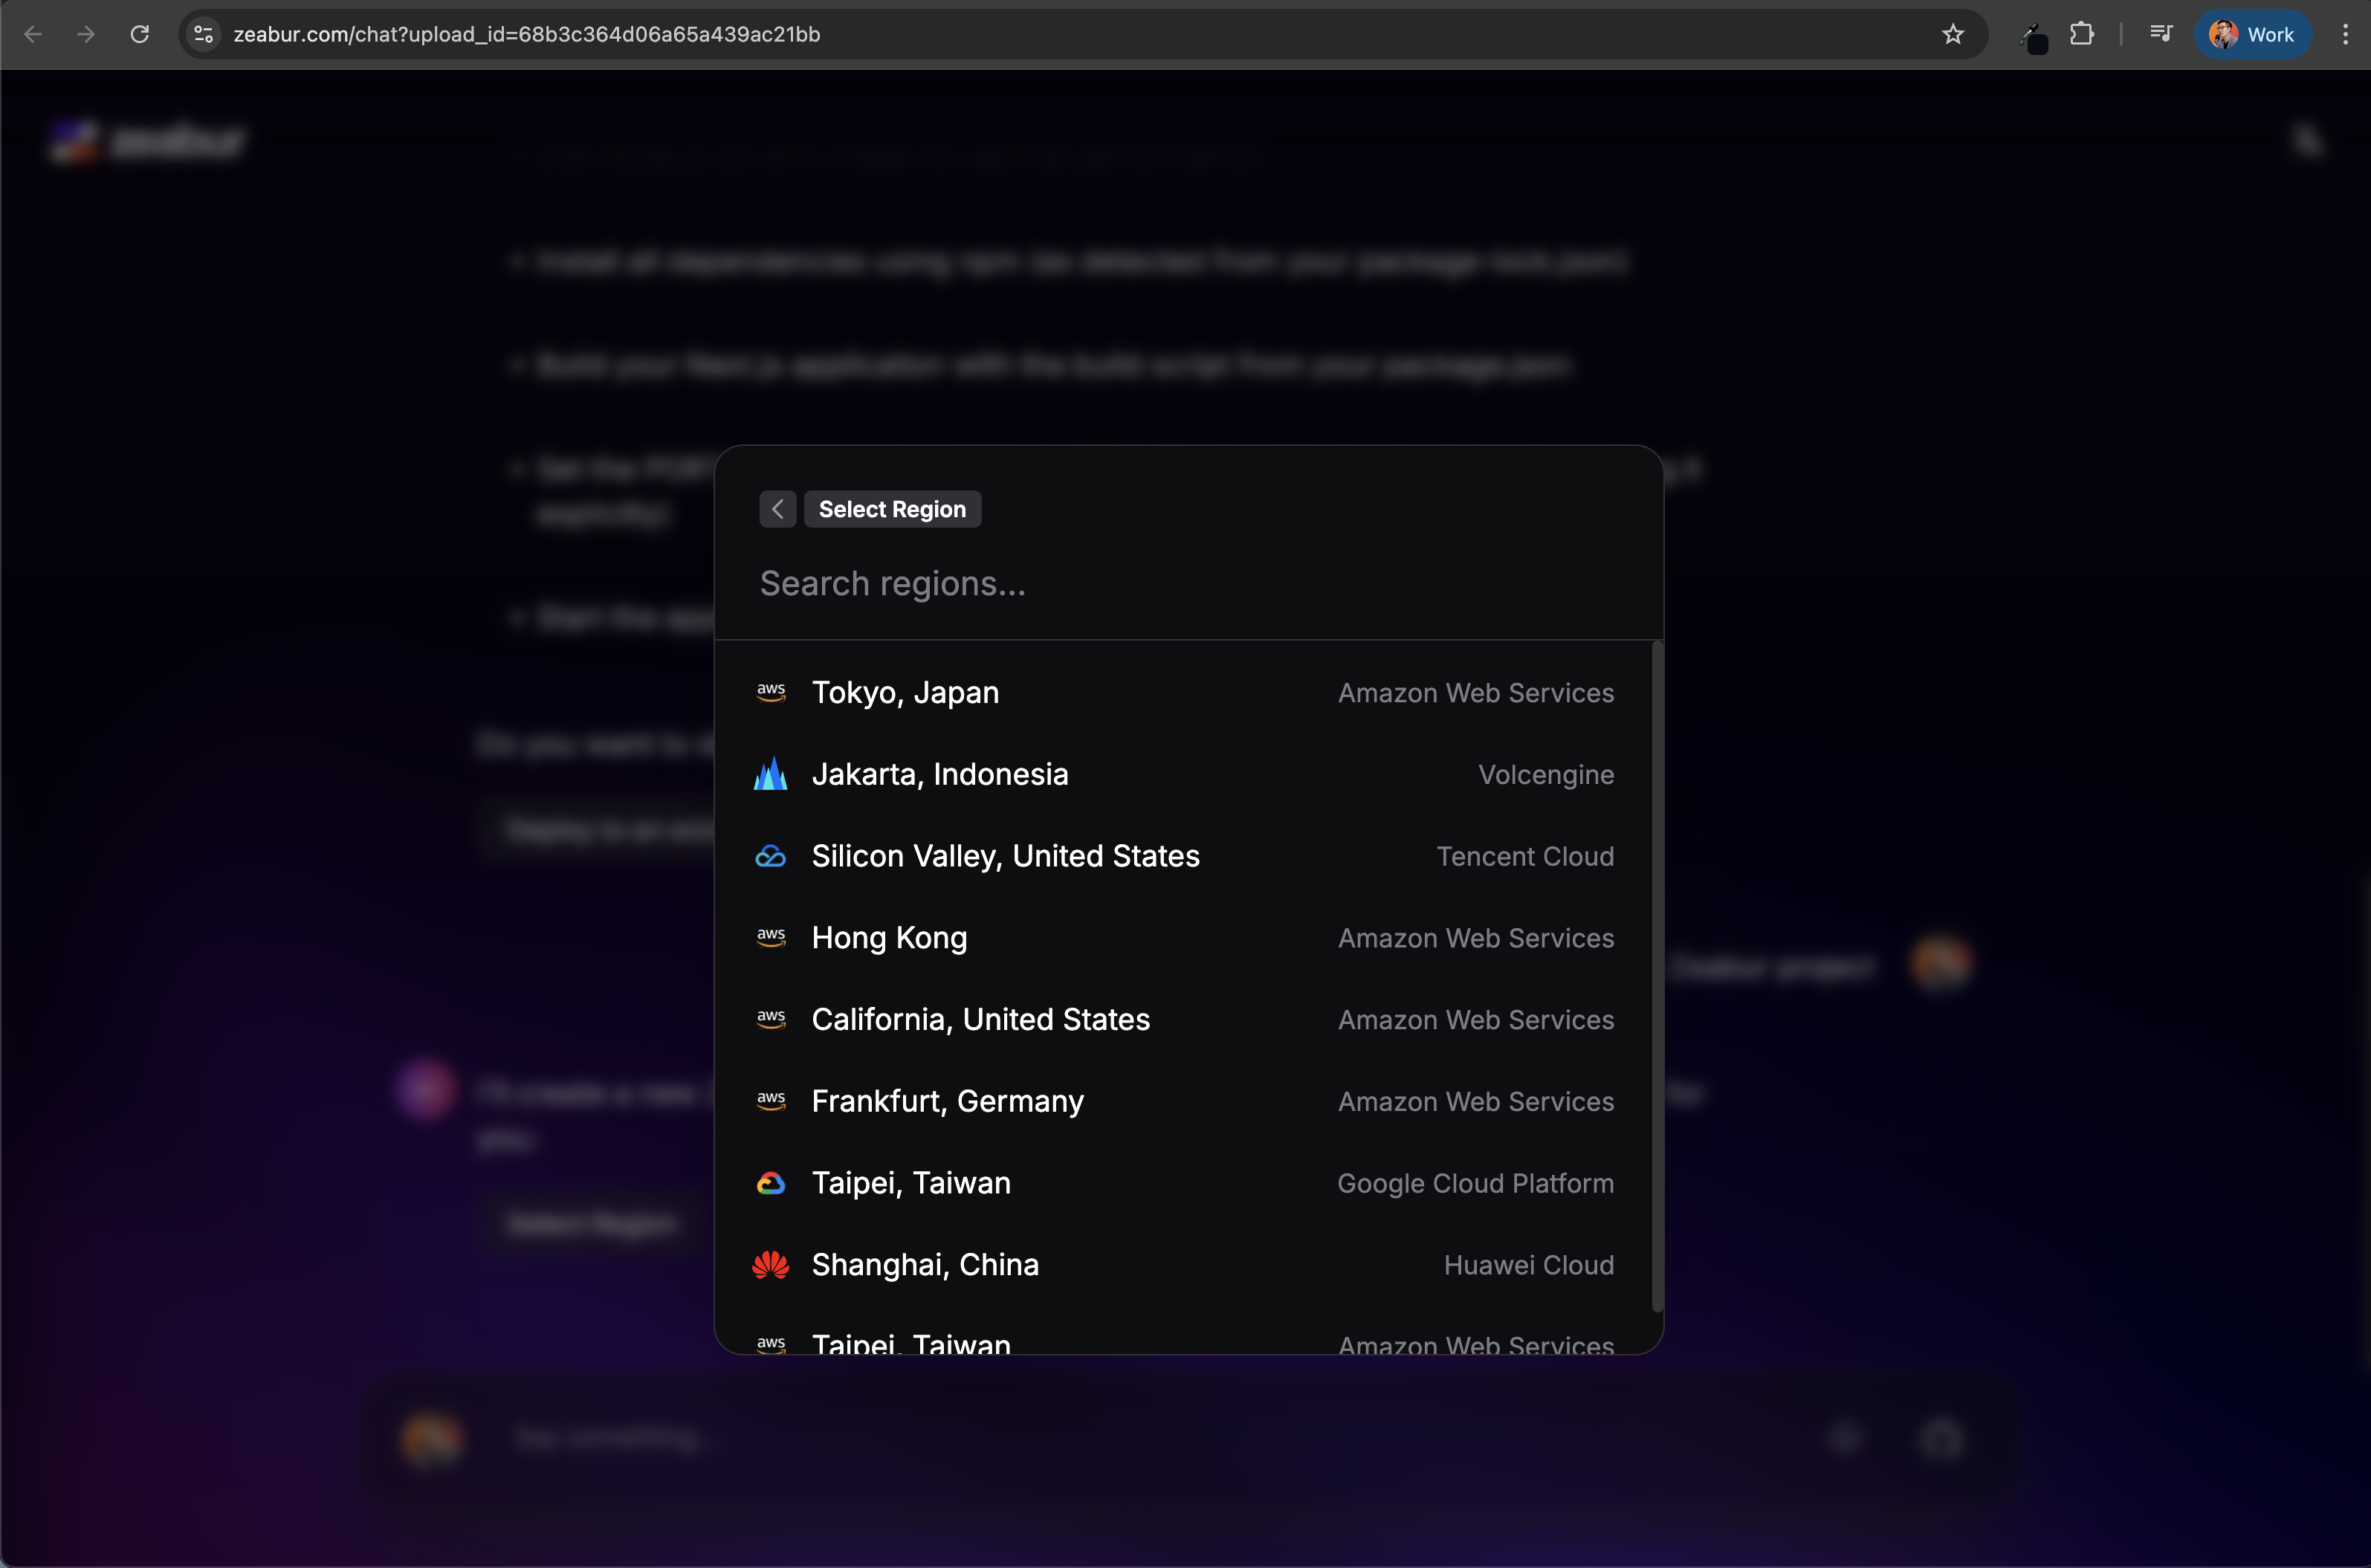This screenshot has width=2371, height=1568.
Task: Click Huawei Cloud provider label
Action: click(1529, 1265)
